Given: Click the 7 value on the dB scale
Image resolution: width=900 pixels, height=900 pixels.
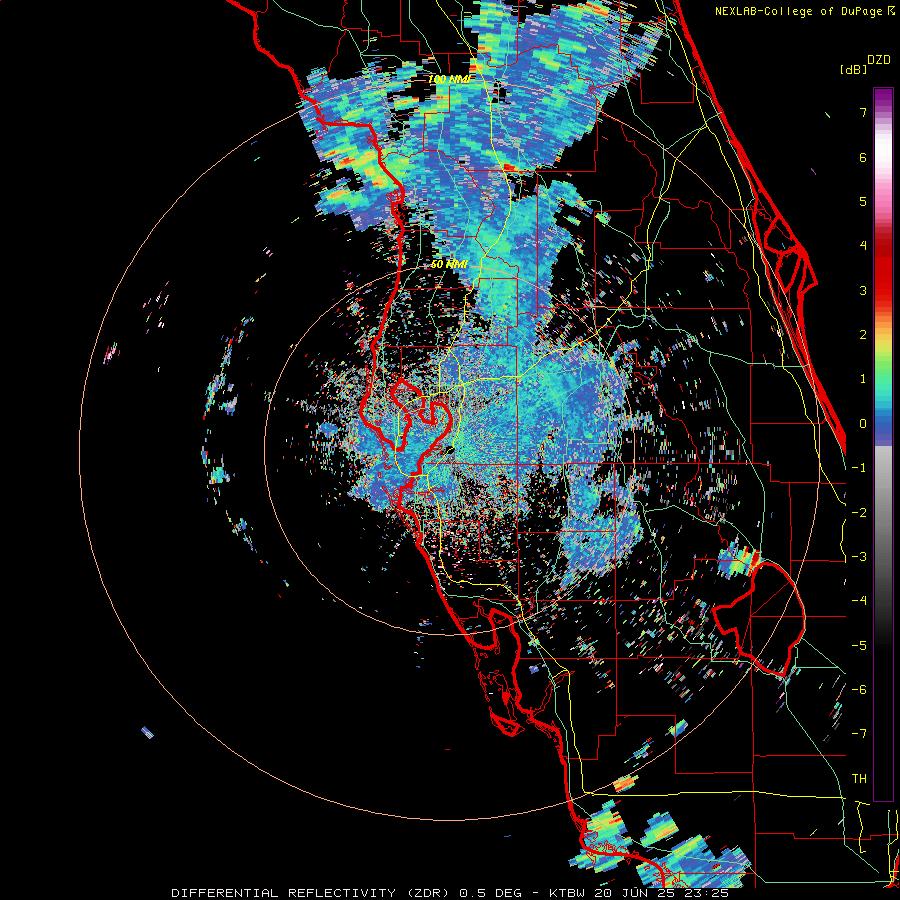Looking at the screenshot, I should pyautogui.click(x=863, y=112).
